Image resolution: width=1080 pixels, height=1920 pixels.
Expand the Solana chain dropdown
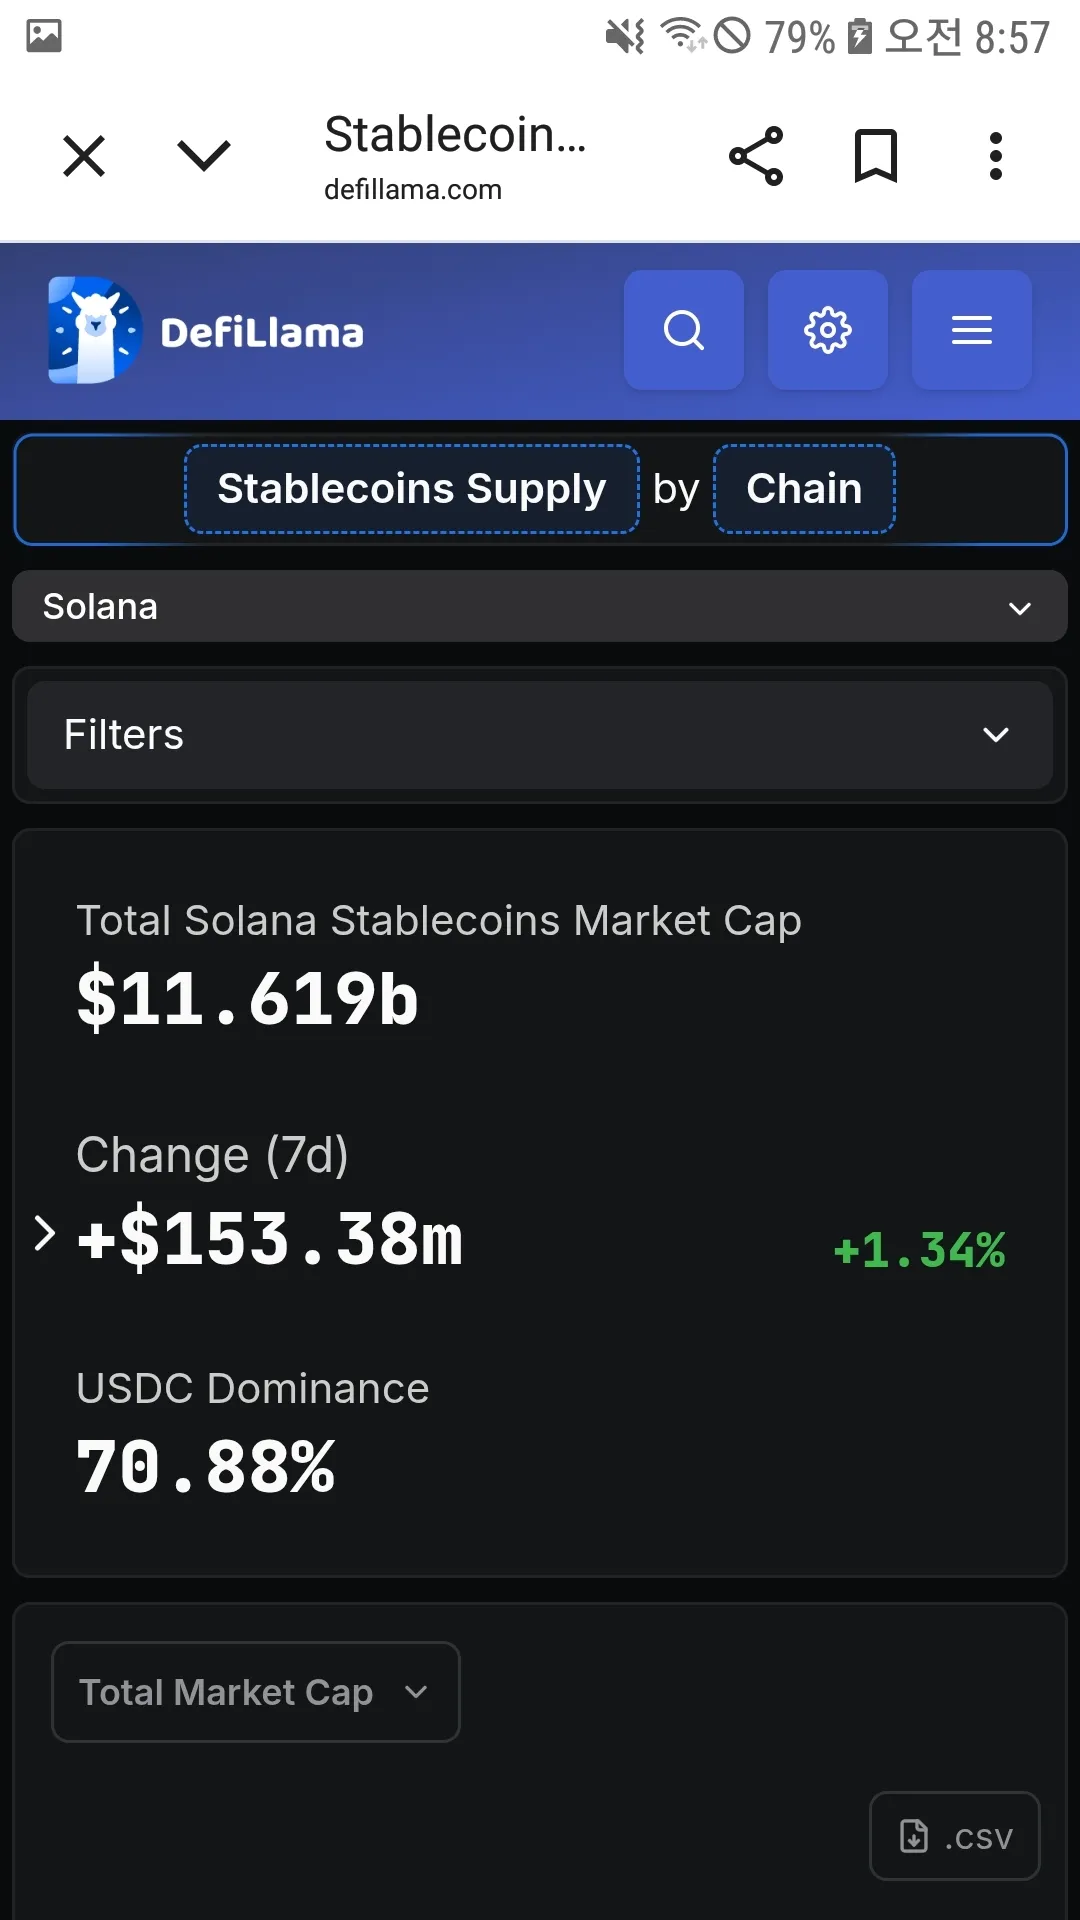coord(540,607)
